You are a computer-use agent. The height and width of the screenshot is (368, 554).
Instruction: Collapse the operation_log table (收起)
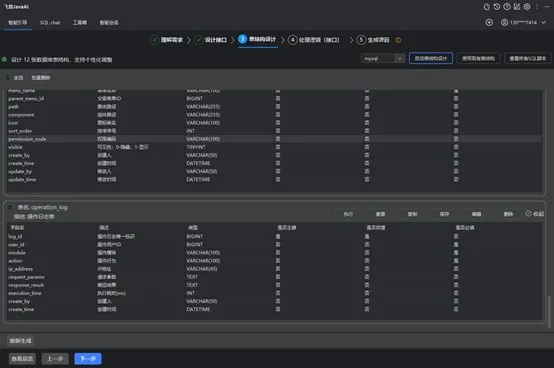coord(535,214)
